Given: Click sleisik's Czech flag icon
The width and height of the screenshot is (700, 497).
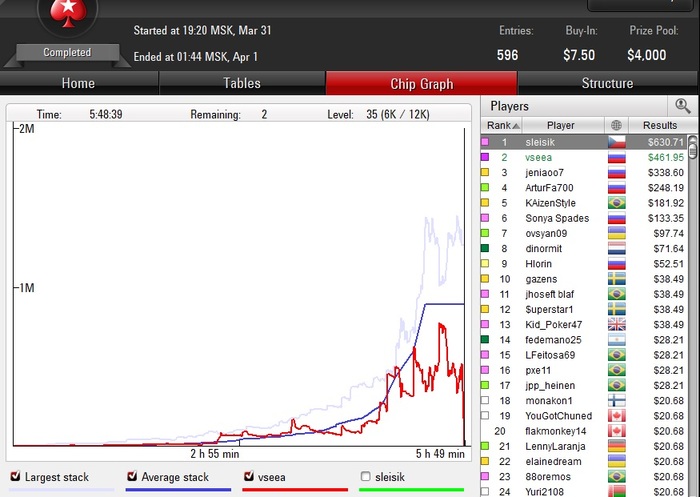Looking at the screenshot, I should coord(617,142).
